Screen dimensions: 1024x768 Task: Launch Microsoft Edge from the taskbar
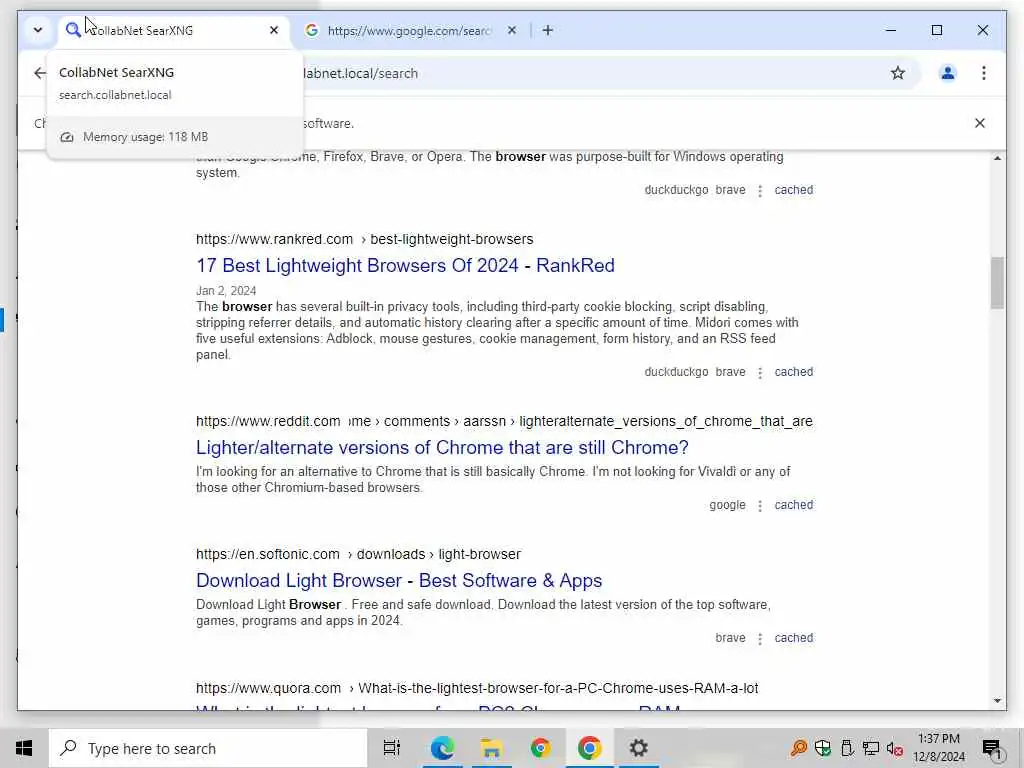pos(442,748)
